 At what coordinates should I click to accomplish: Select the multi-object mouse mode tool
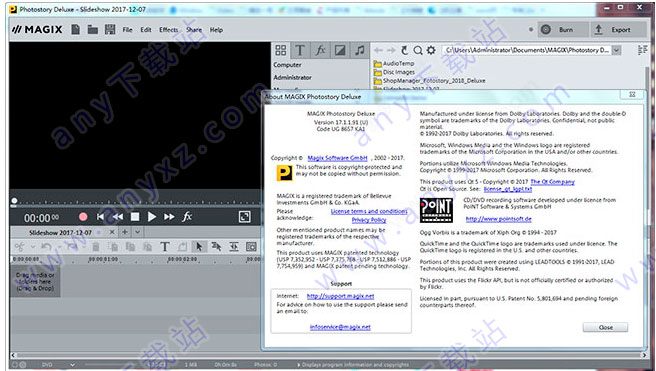tap(216, 247)
